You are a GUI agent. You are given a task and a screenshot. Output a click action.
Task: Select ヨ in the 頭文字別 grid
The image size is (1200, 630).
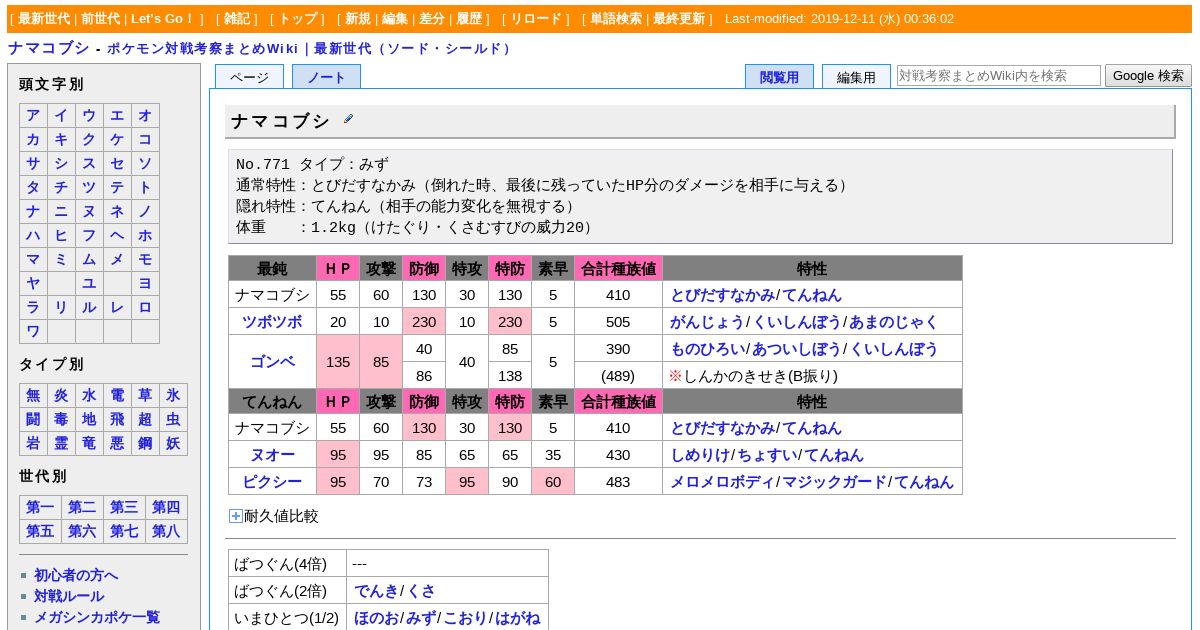[145, 283]
